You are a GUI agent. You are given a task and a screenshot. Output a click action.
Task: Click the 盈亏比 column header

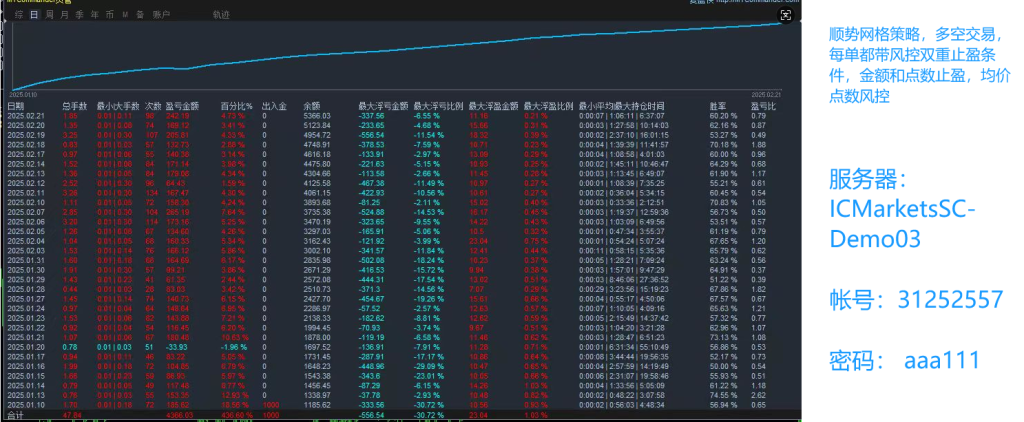coord(763,106)
